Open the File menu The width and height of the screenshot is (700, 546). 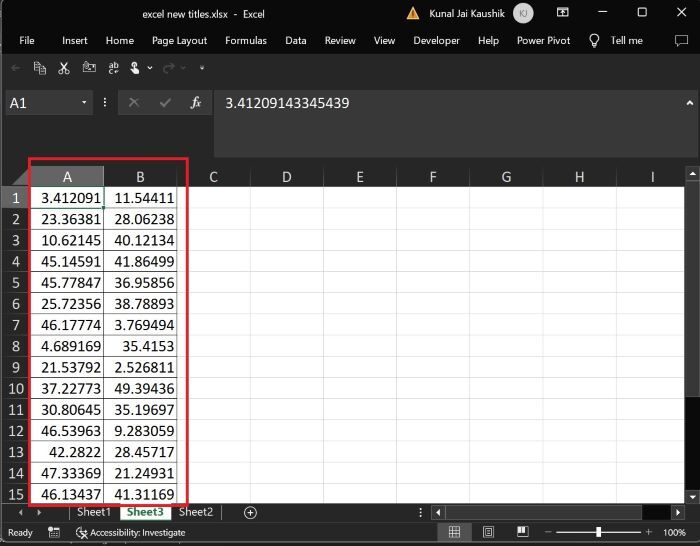point(27,40)
